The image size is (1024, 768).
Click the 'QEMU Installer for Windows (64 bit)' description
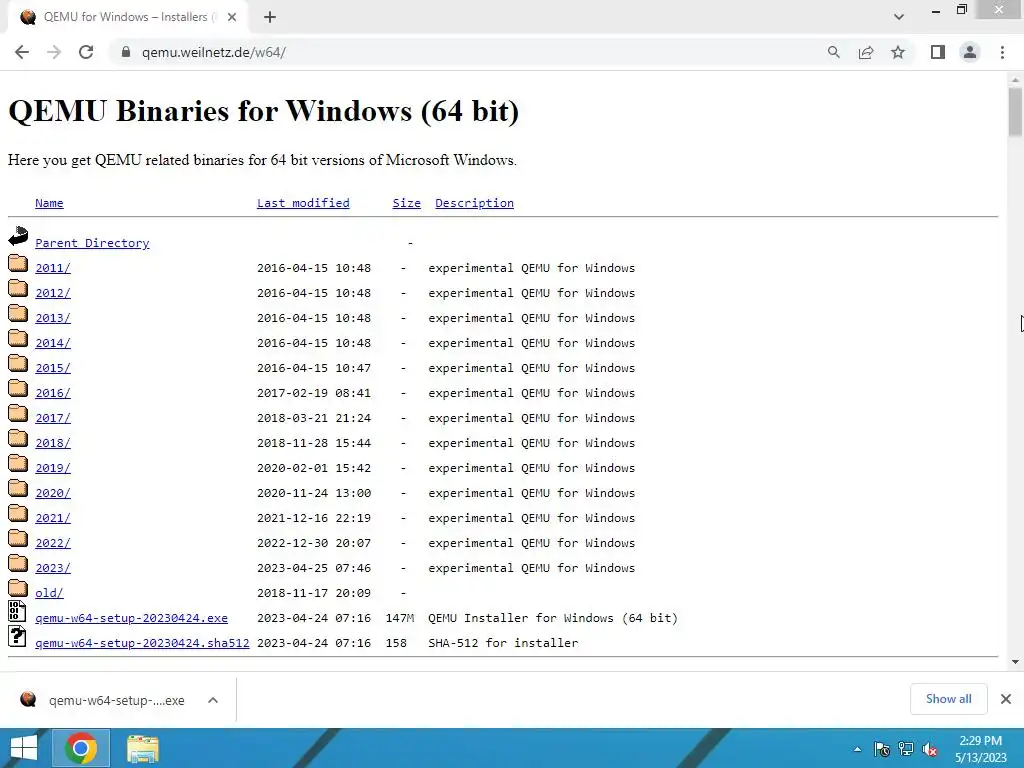coord(552,618)
